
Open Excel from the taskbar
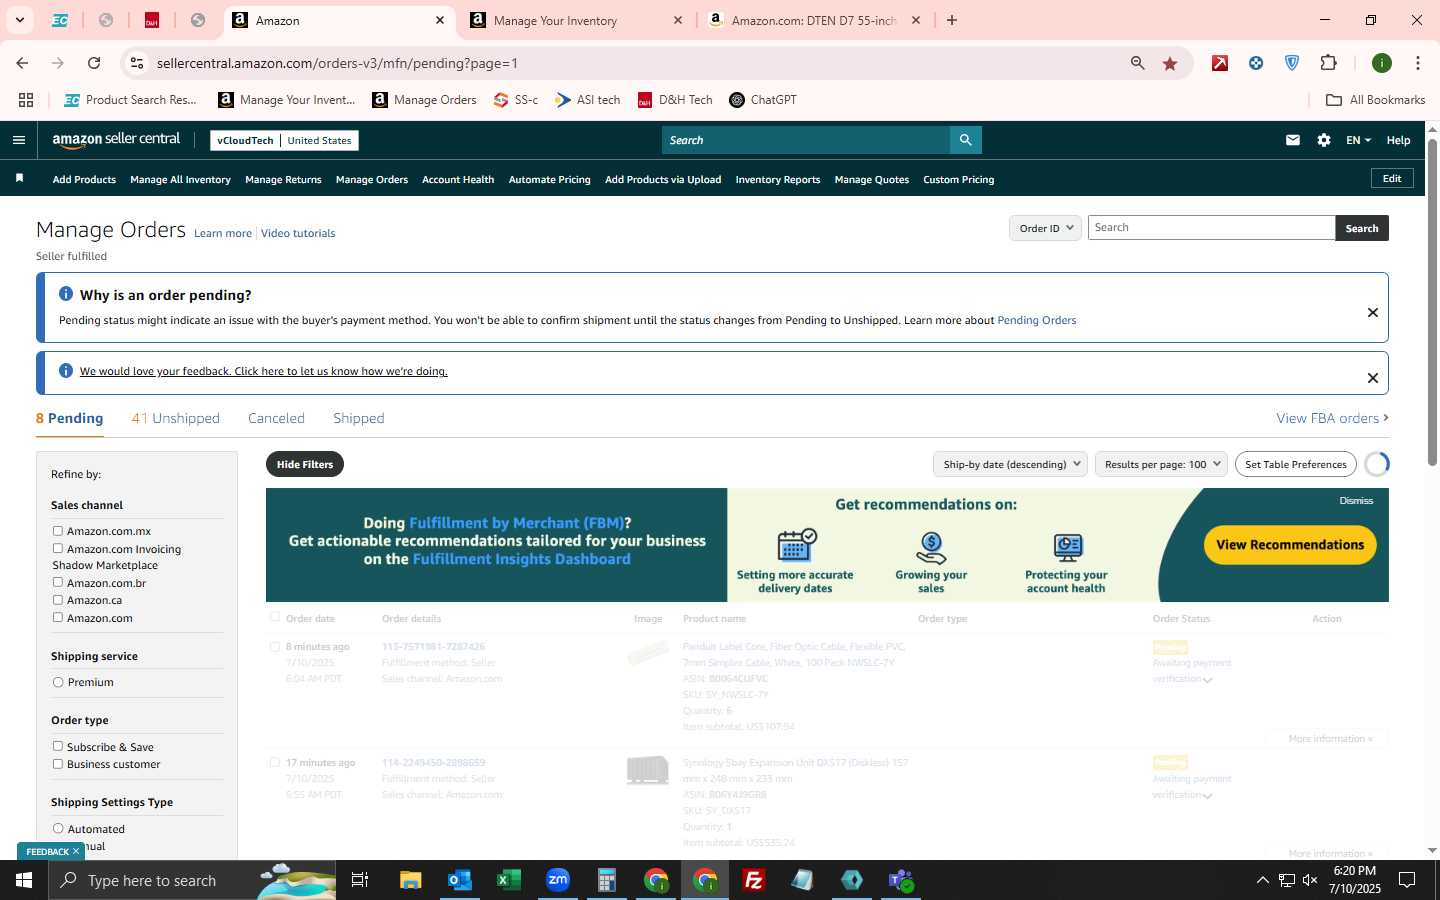pyautogui.click(x=509, y=880)
